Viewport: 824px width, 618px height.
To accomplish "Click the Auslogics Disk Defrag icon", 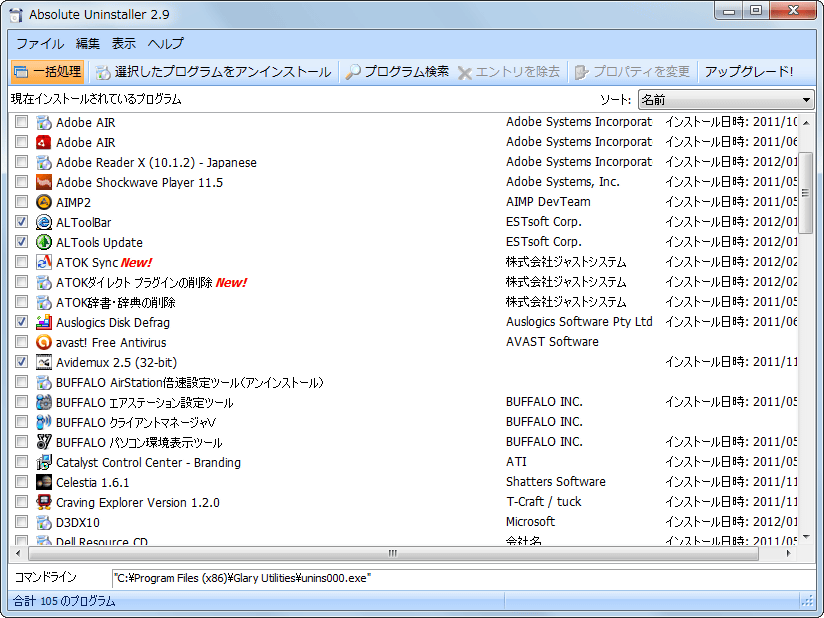I will (x=44, y=322).
